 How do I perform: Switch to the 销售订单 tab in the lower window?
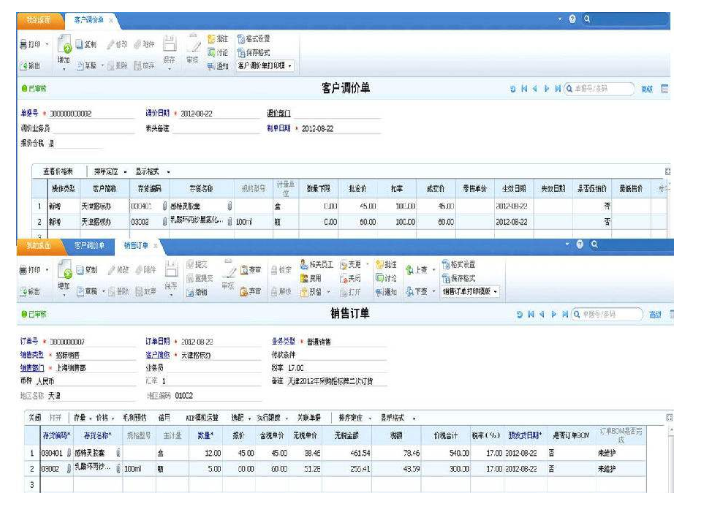coord(136,245)
